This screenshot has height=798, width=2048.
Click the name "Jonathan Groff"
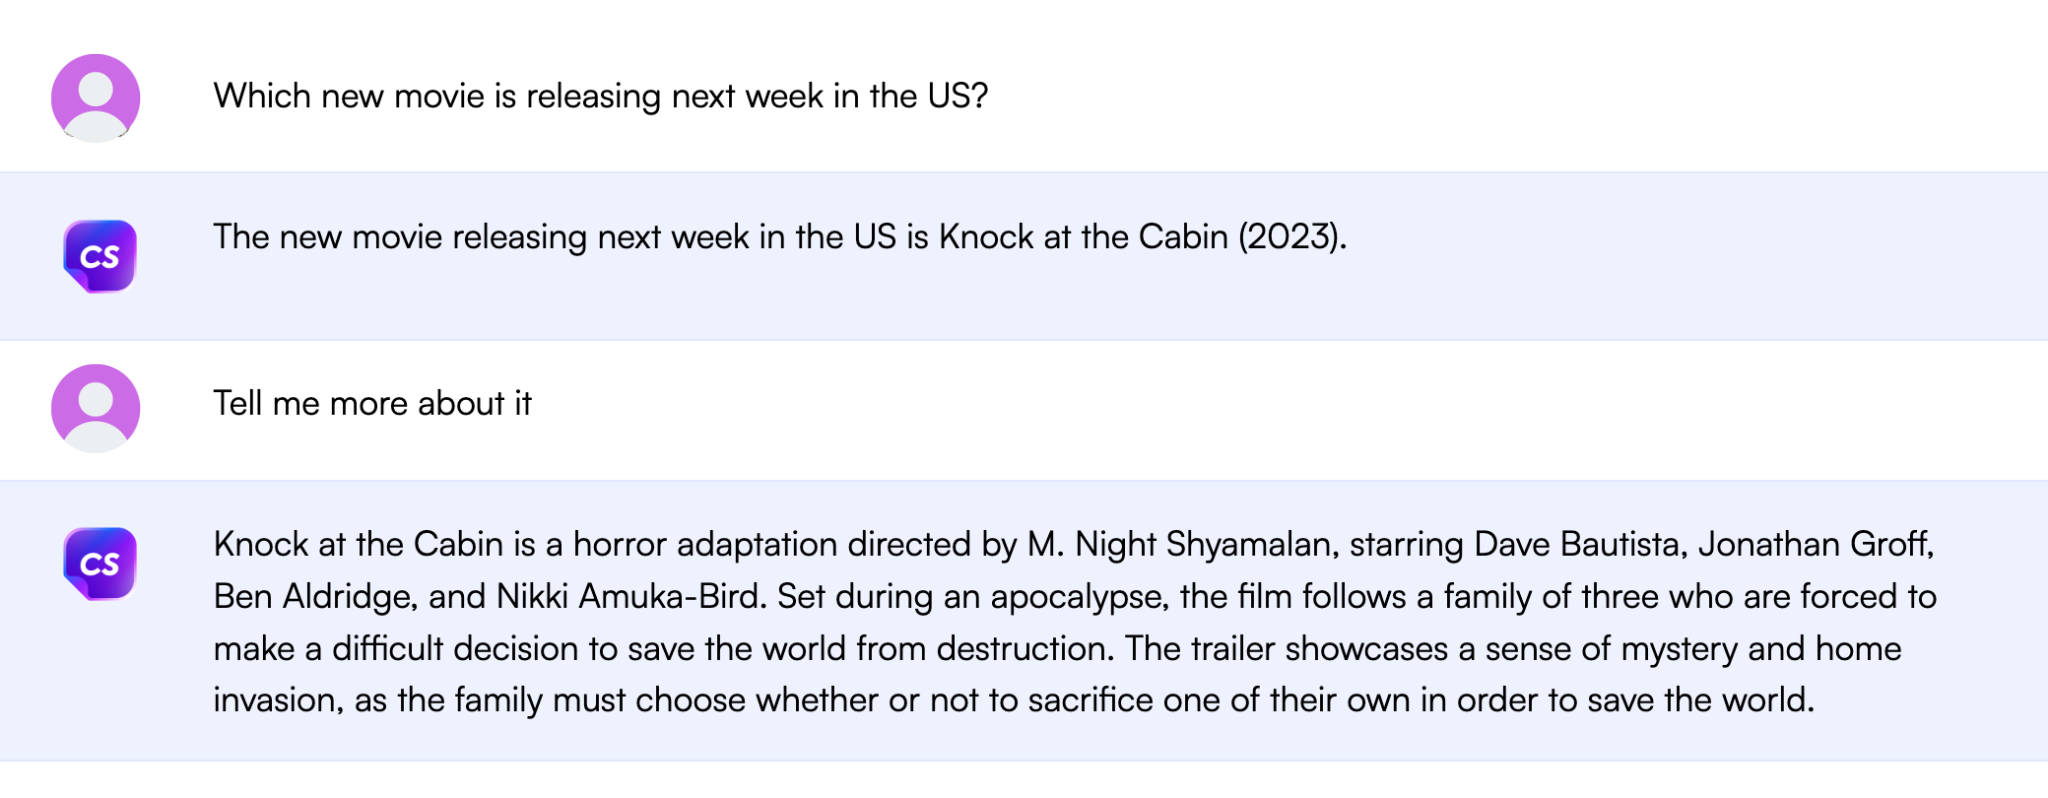(1814, 544)
